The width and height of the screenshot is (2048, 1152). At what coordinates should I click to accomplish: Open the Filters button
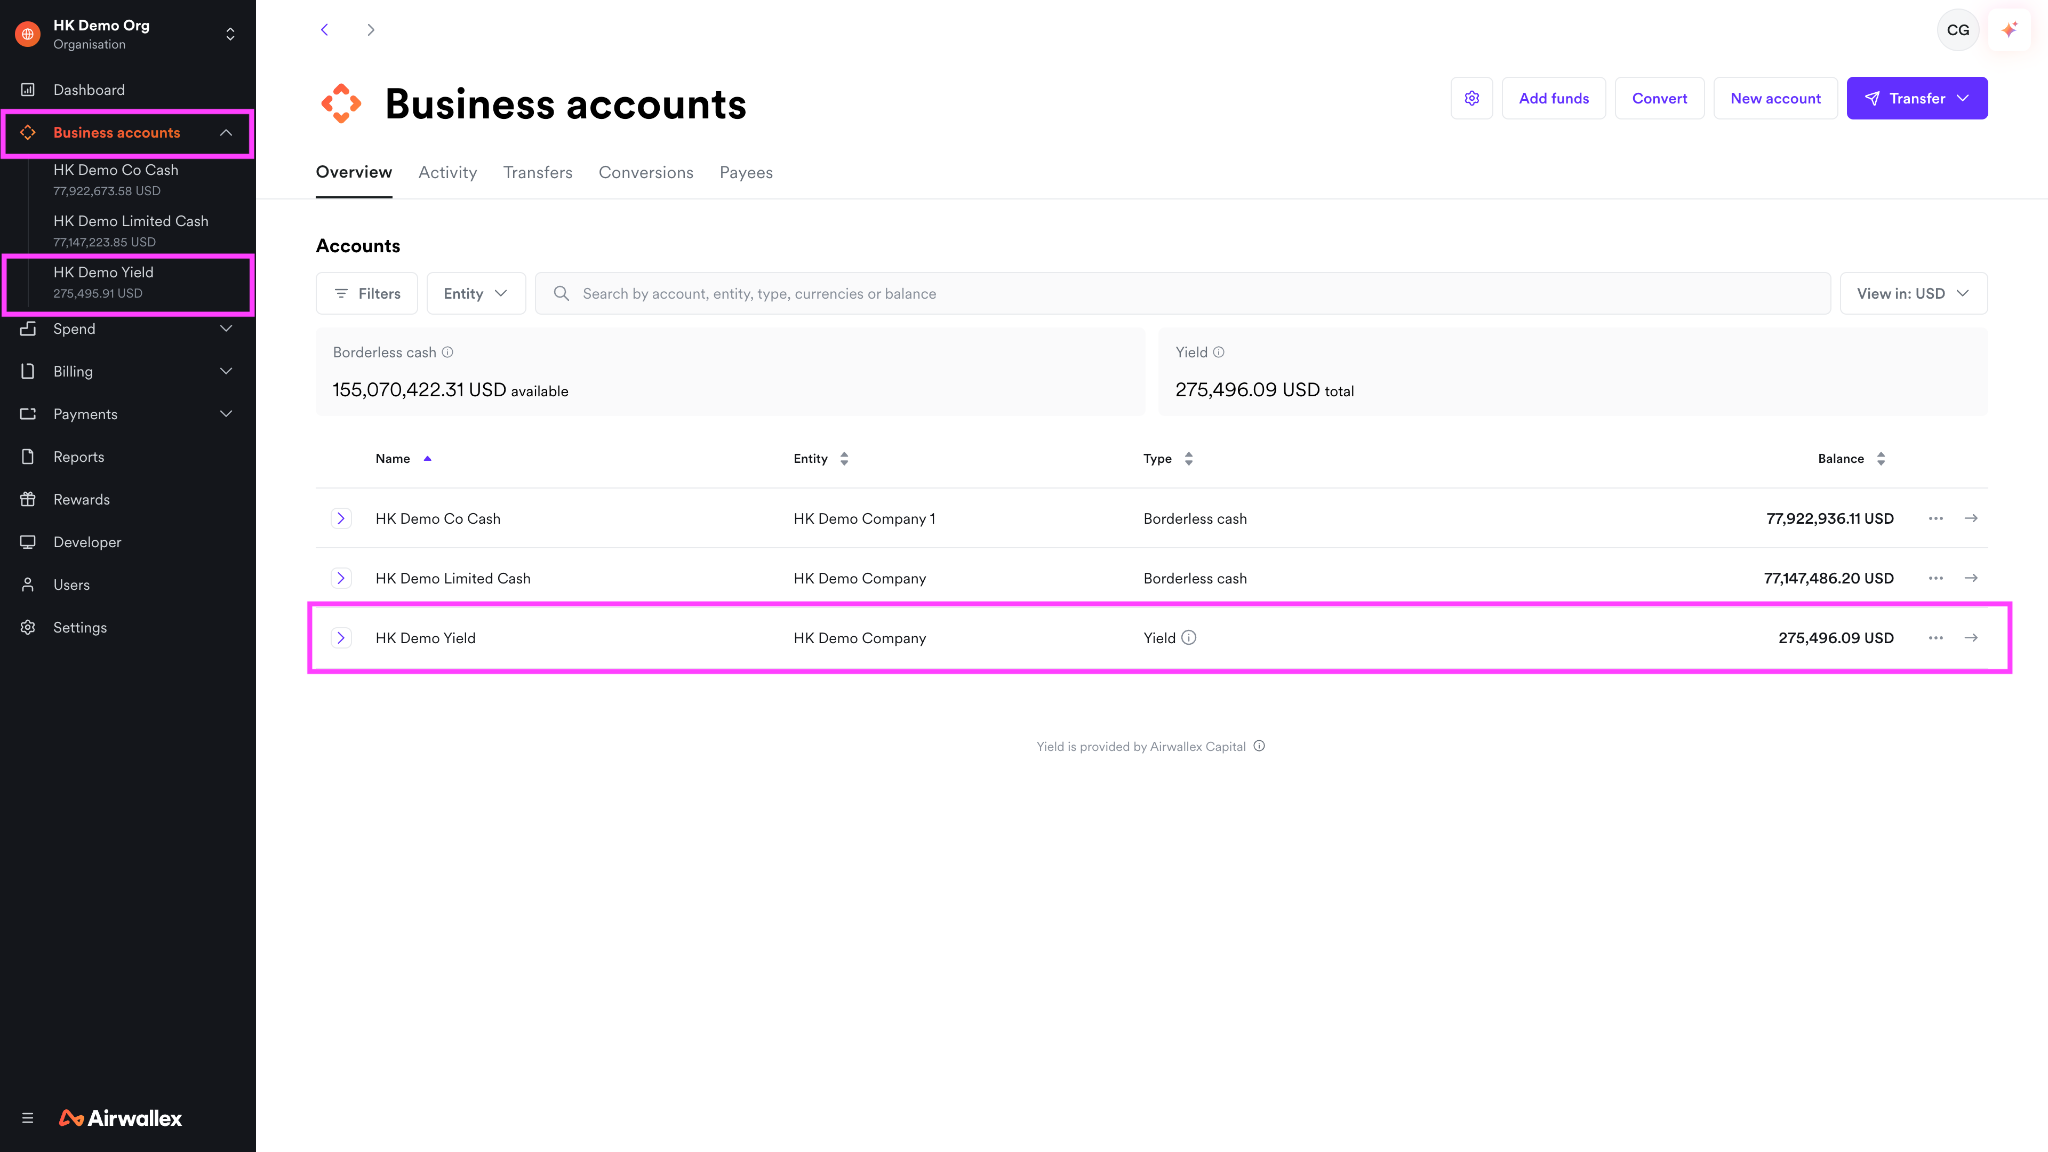coord(367,293)
